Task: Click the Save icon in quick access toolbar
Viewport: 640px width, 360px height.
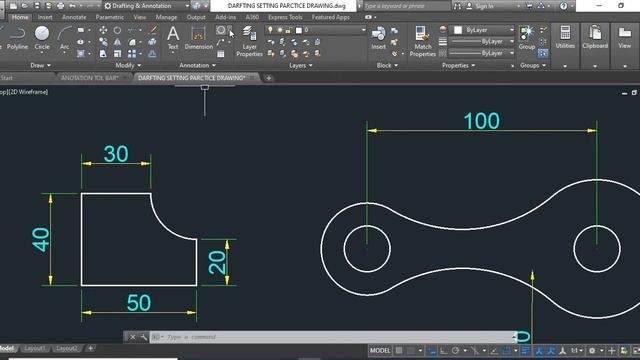Action: click(37, 6)
